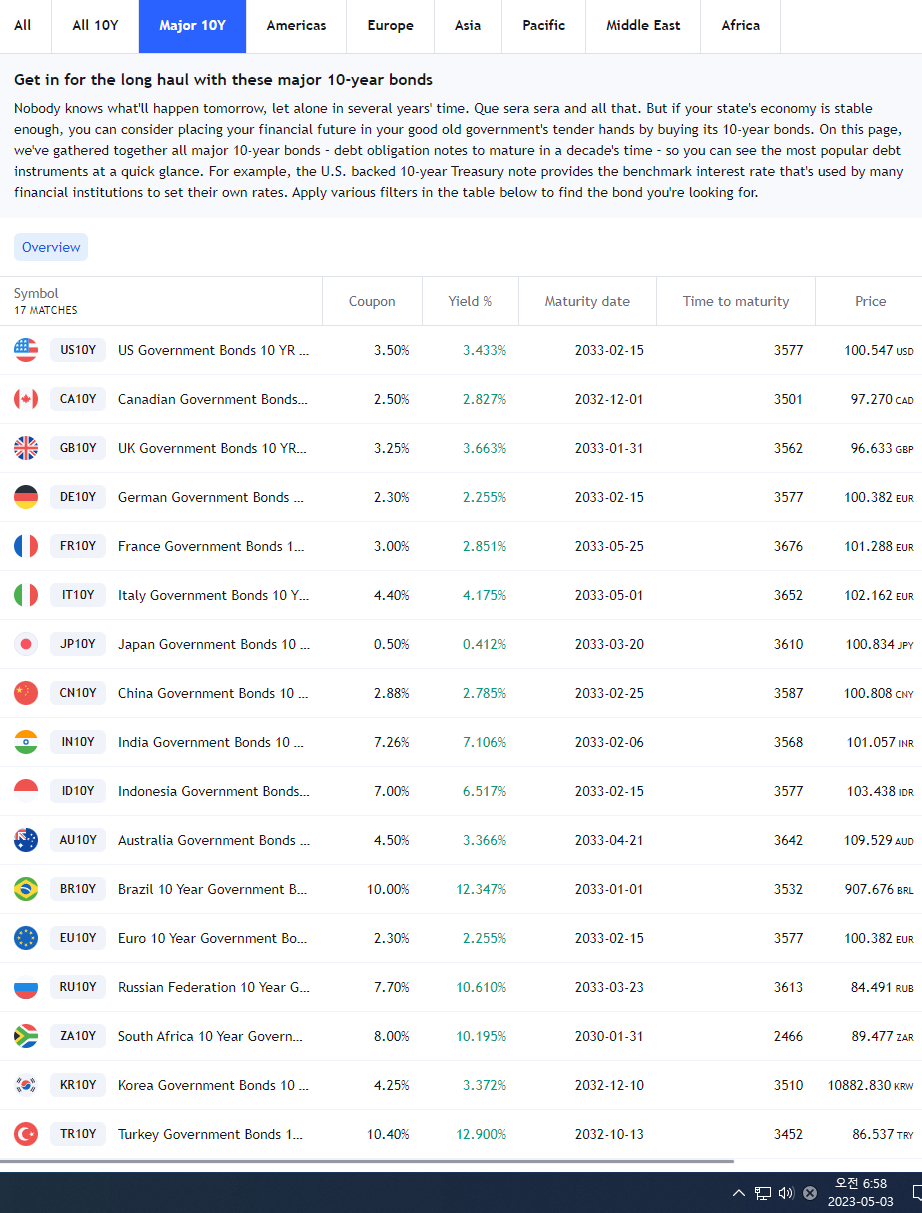Click the Turkey flag icon
Image resolution: width=922 pixels, height=1213 pixels.
pyautogui.click(x=26, y=1134)
